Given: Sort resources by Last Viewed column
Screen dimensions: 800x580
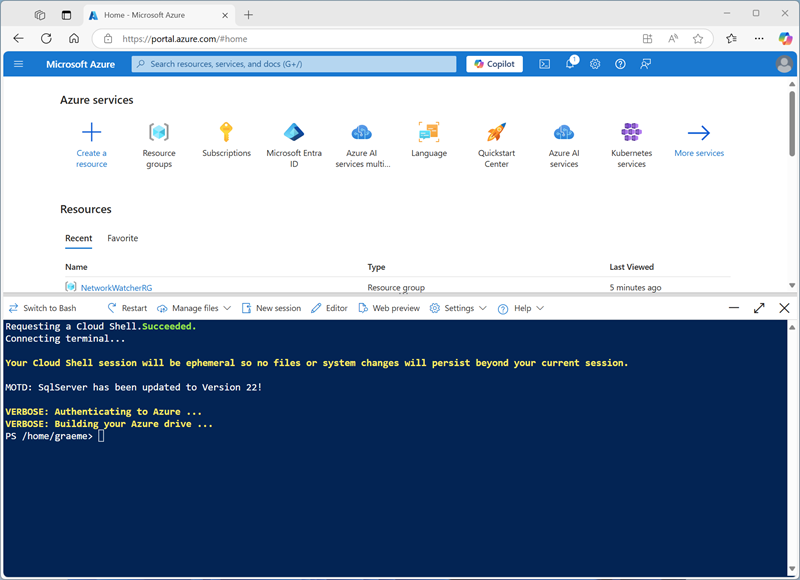Looking at the screenshot, I should [632, 267].
